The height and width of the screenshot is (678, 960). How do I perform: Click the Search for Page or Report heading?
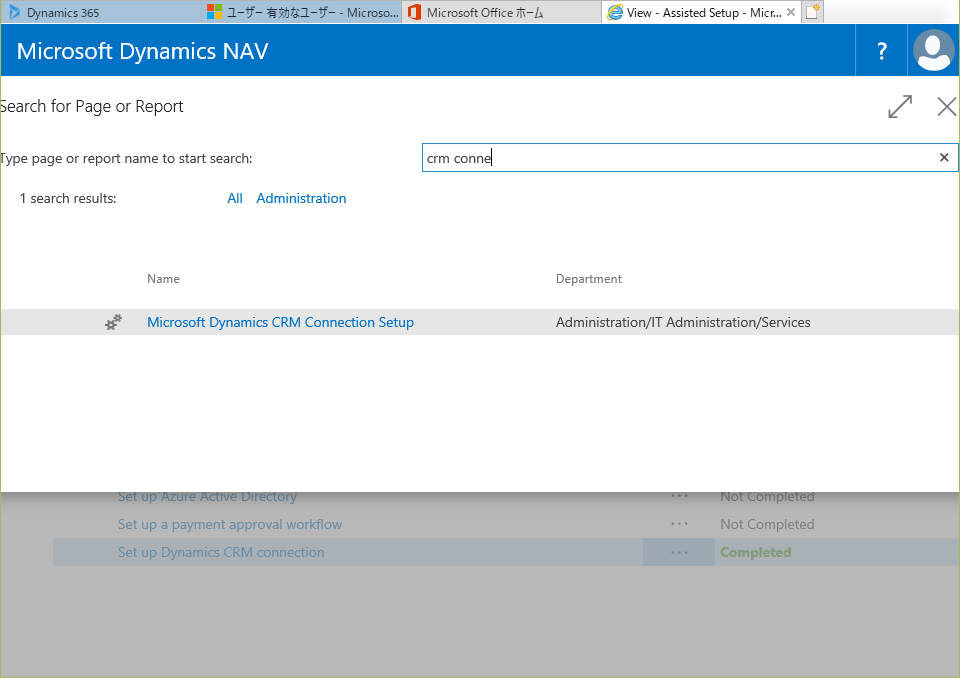[92, 107]
